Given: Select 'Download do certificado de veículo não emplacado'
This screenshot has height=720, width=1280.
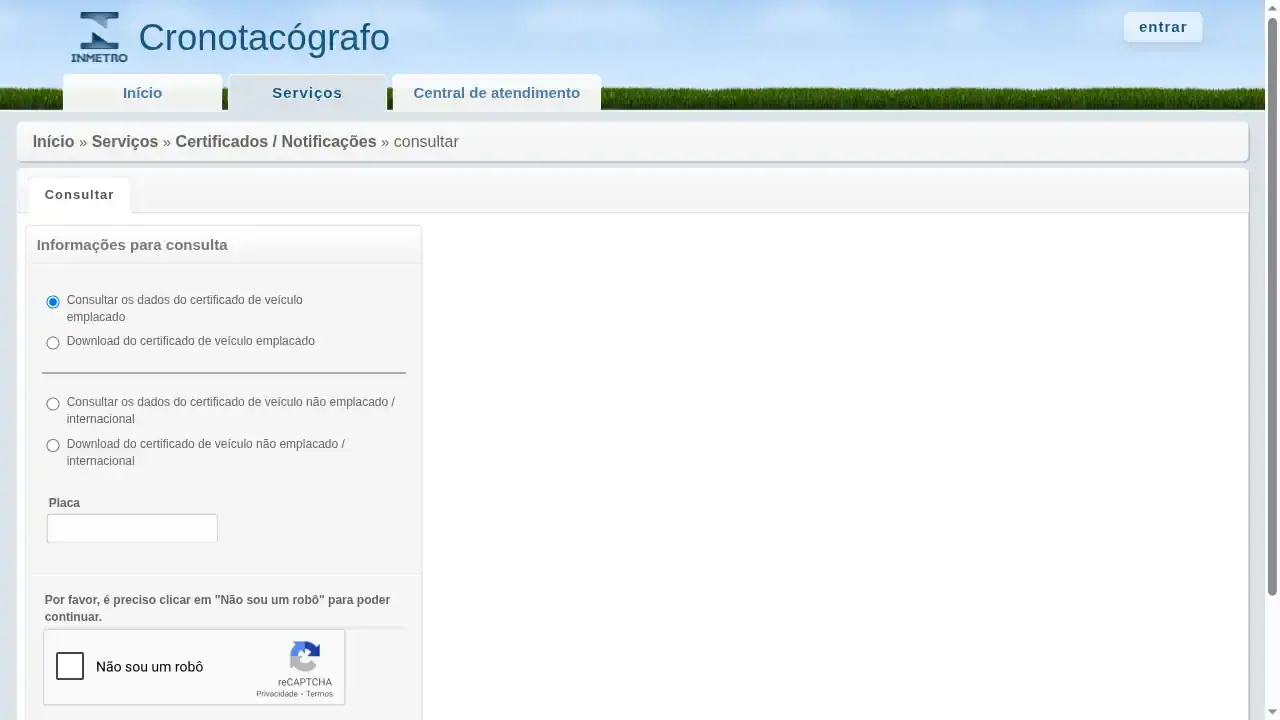Looking at the screenshot, I should click(x=52, y=445).
